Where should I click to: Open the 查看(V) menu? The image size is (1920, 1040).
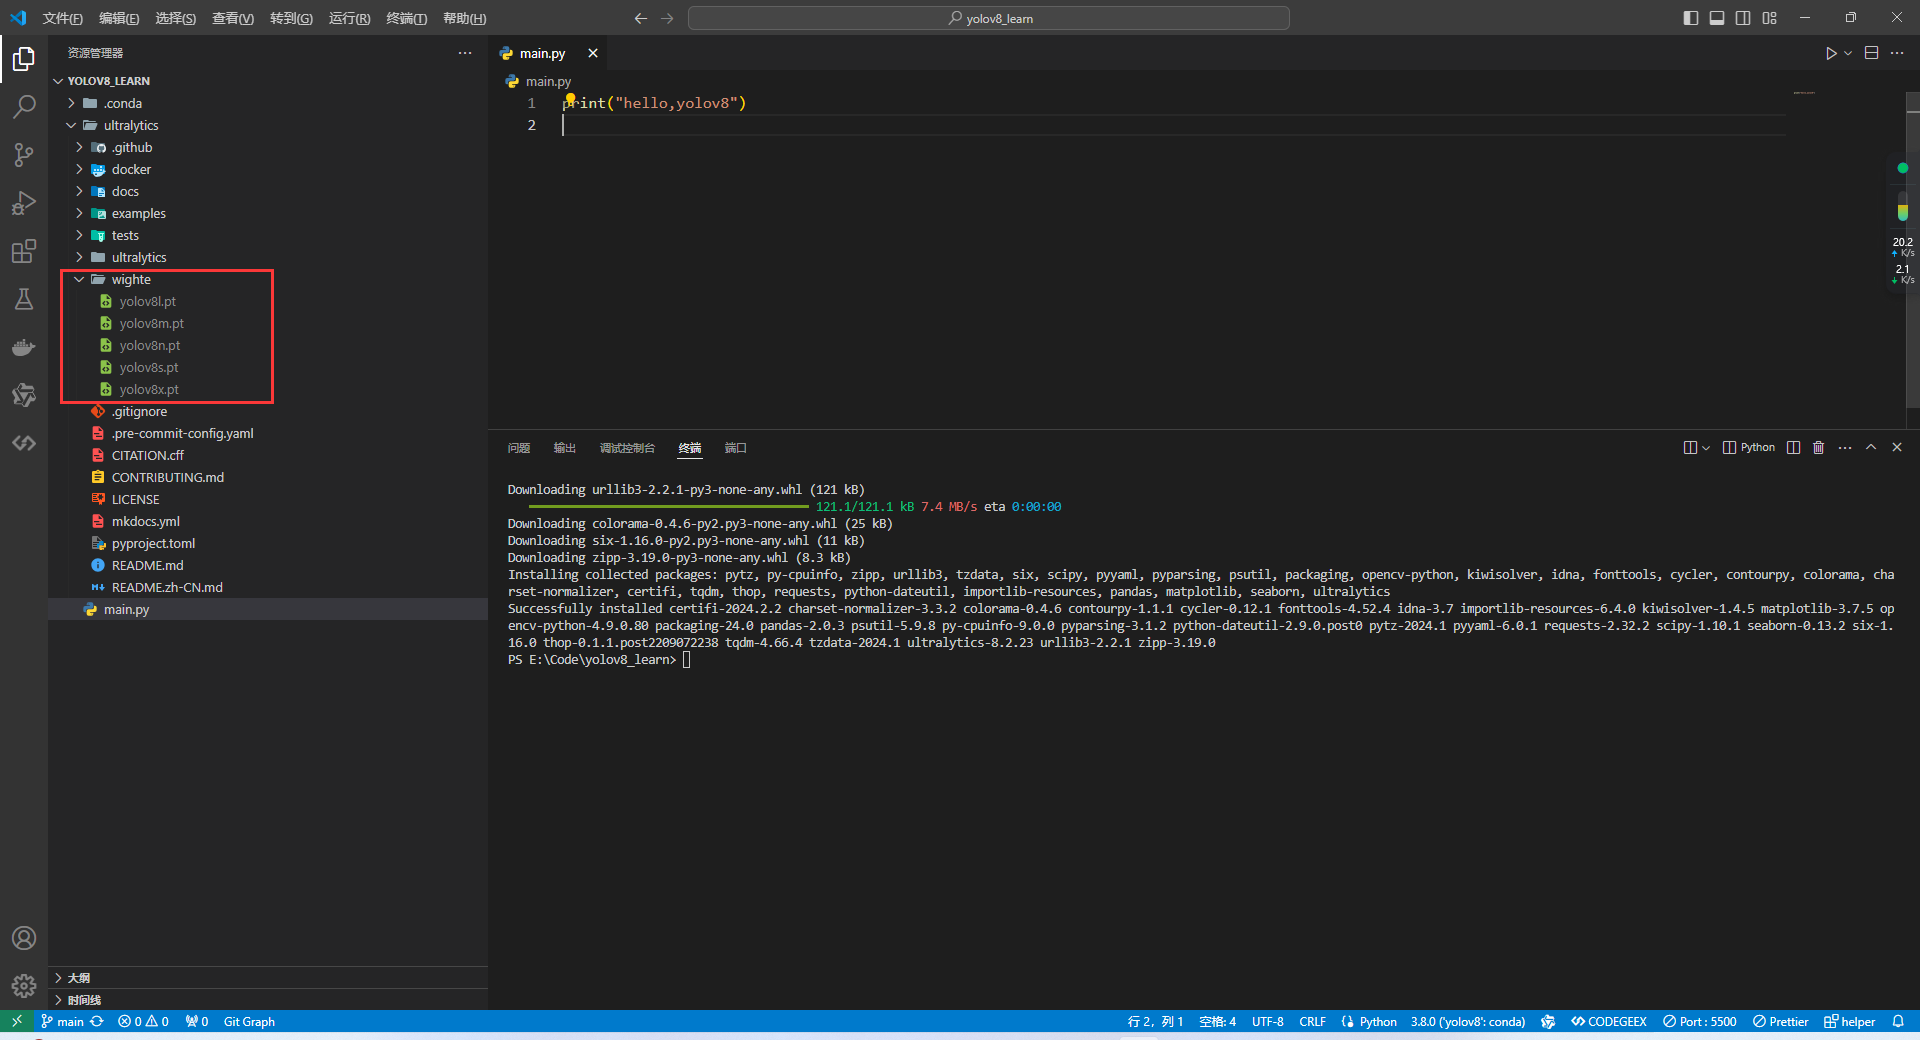(x=233, y=18)
